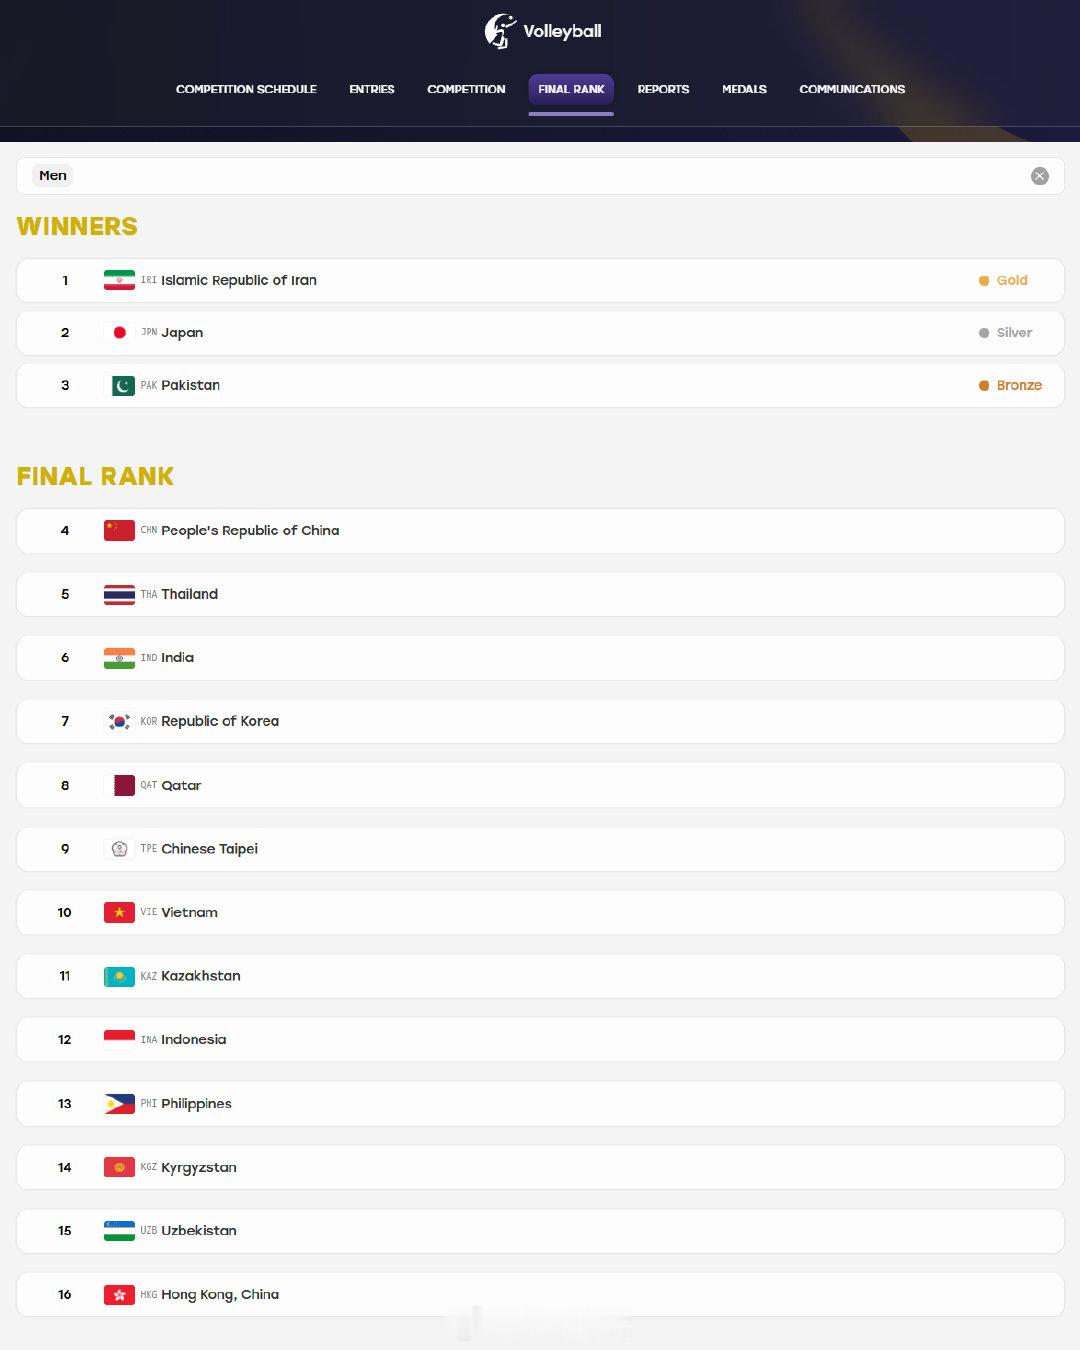Switch to the Entries tab

(372, 89)
